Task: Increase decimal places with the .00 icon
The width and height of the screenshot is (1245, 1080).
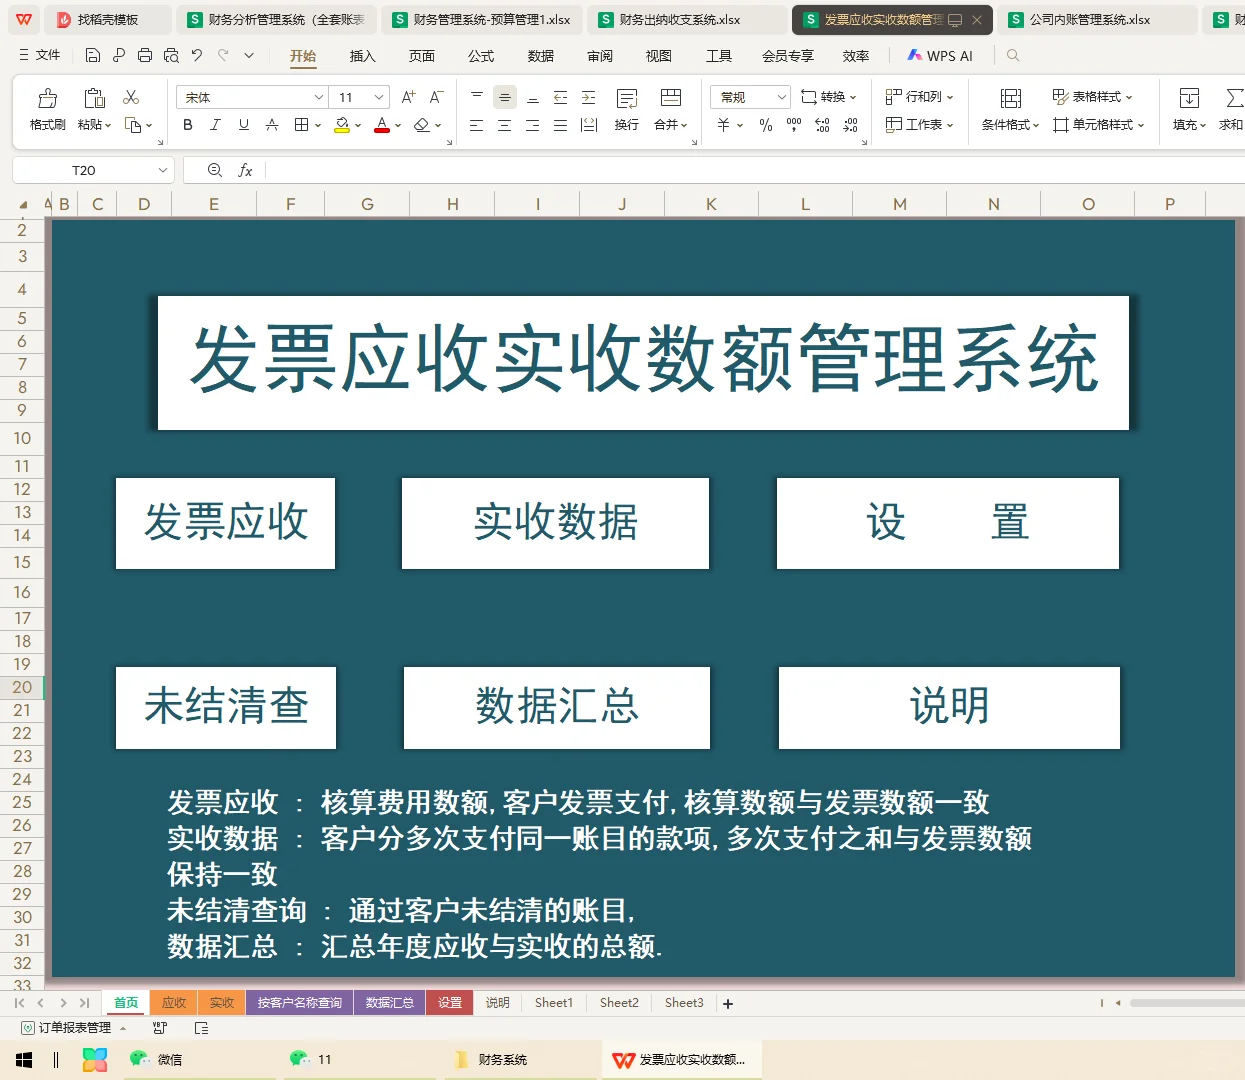Action: pos(820,125)
